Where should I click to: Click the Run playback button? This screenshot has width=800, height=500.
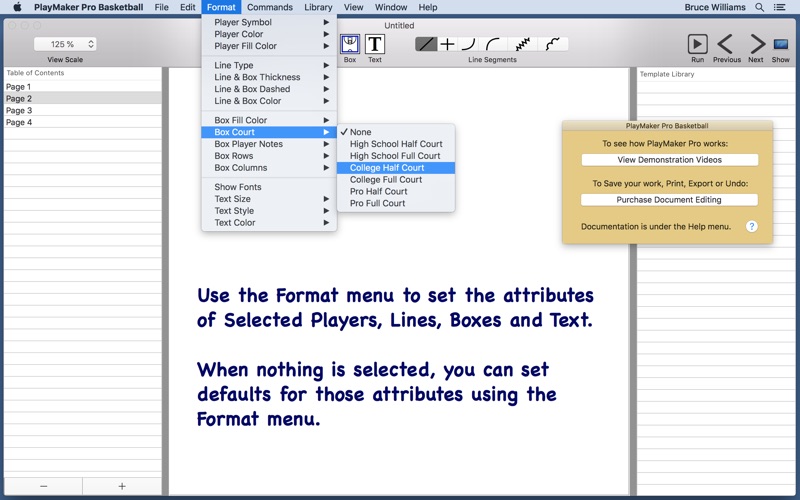tap(697, 44)
